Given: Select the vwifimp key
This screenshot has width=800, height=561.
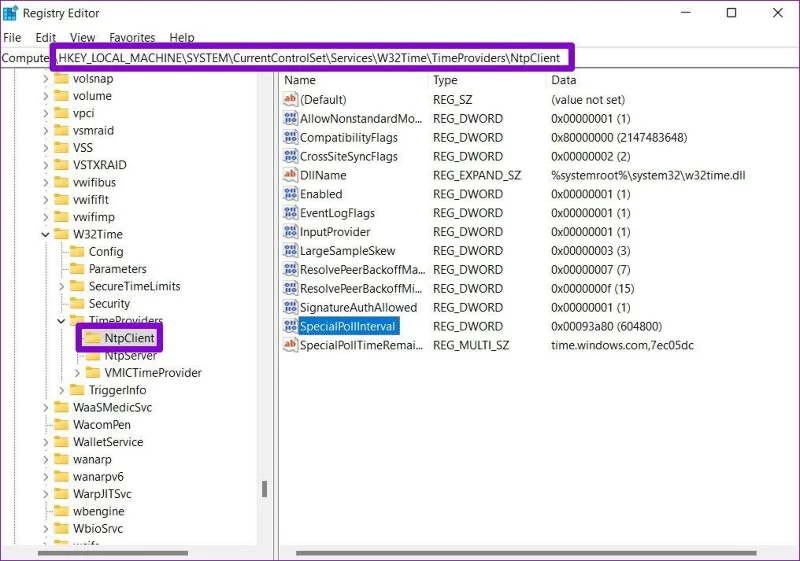Looking at the screenshot, I should 94,217.
